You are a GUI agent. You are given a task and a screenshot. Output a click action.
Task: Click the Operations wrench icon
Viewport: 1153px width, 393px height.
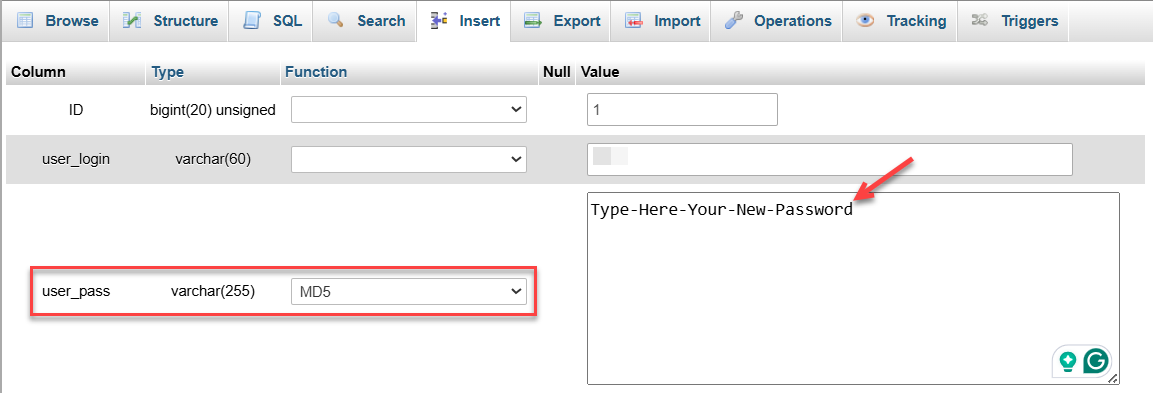[734, 21]
